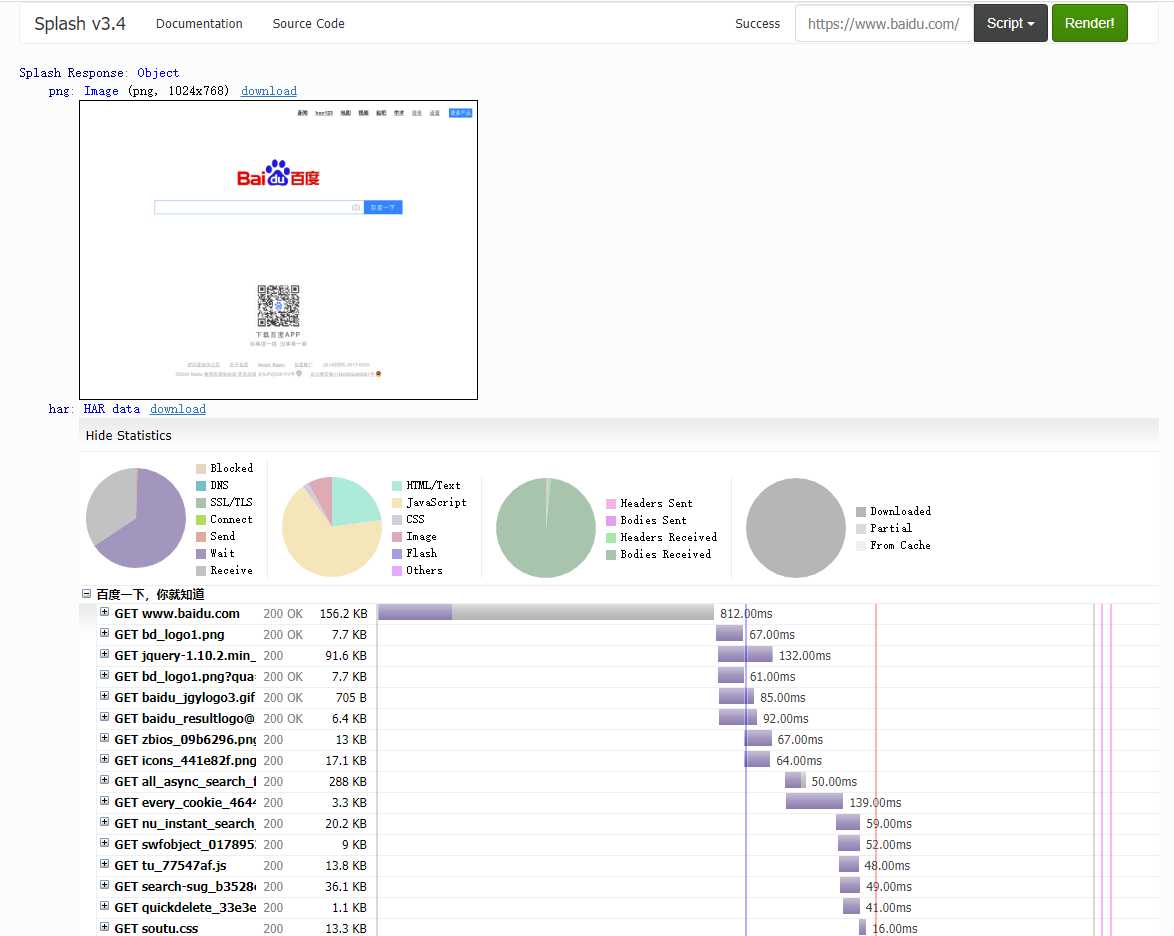The height and width of the screenshot is (936, 1174).
Task: Expand the GET www.baidu.com request
Action: pos(104,613)
